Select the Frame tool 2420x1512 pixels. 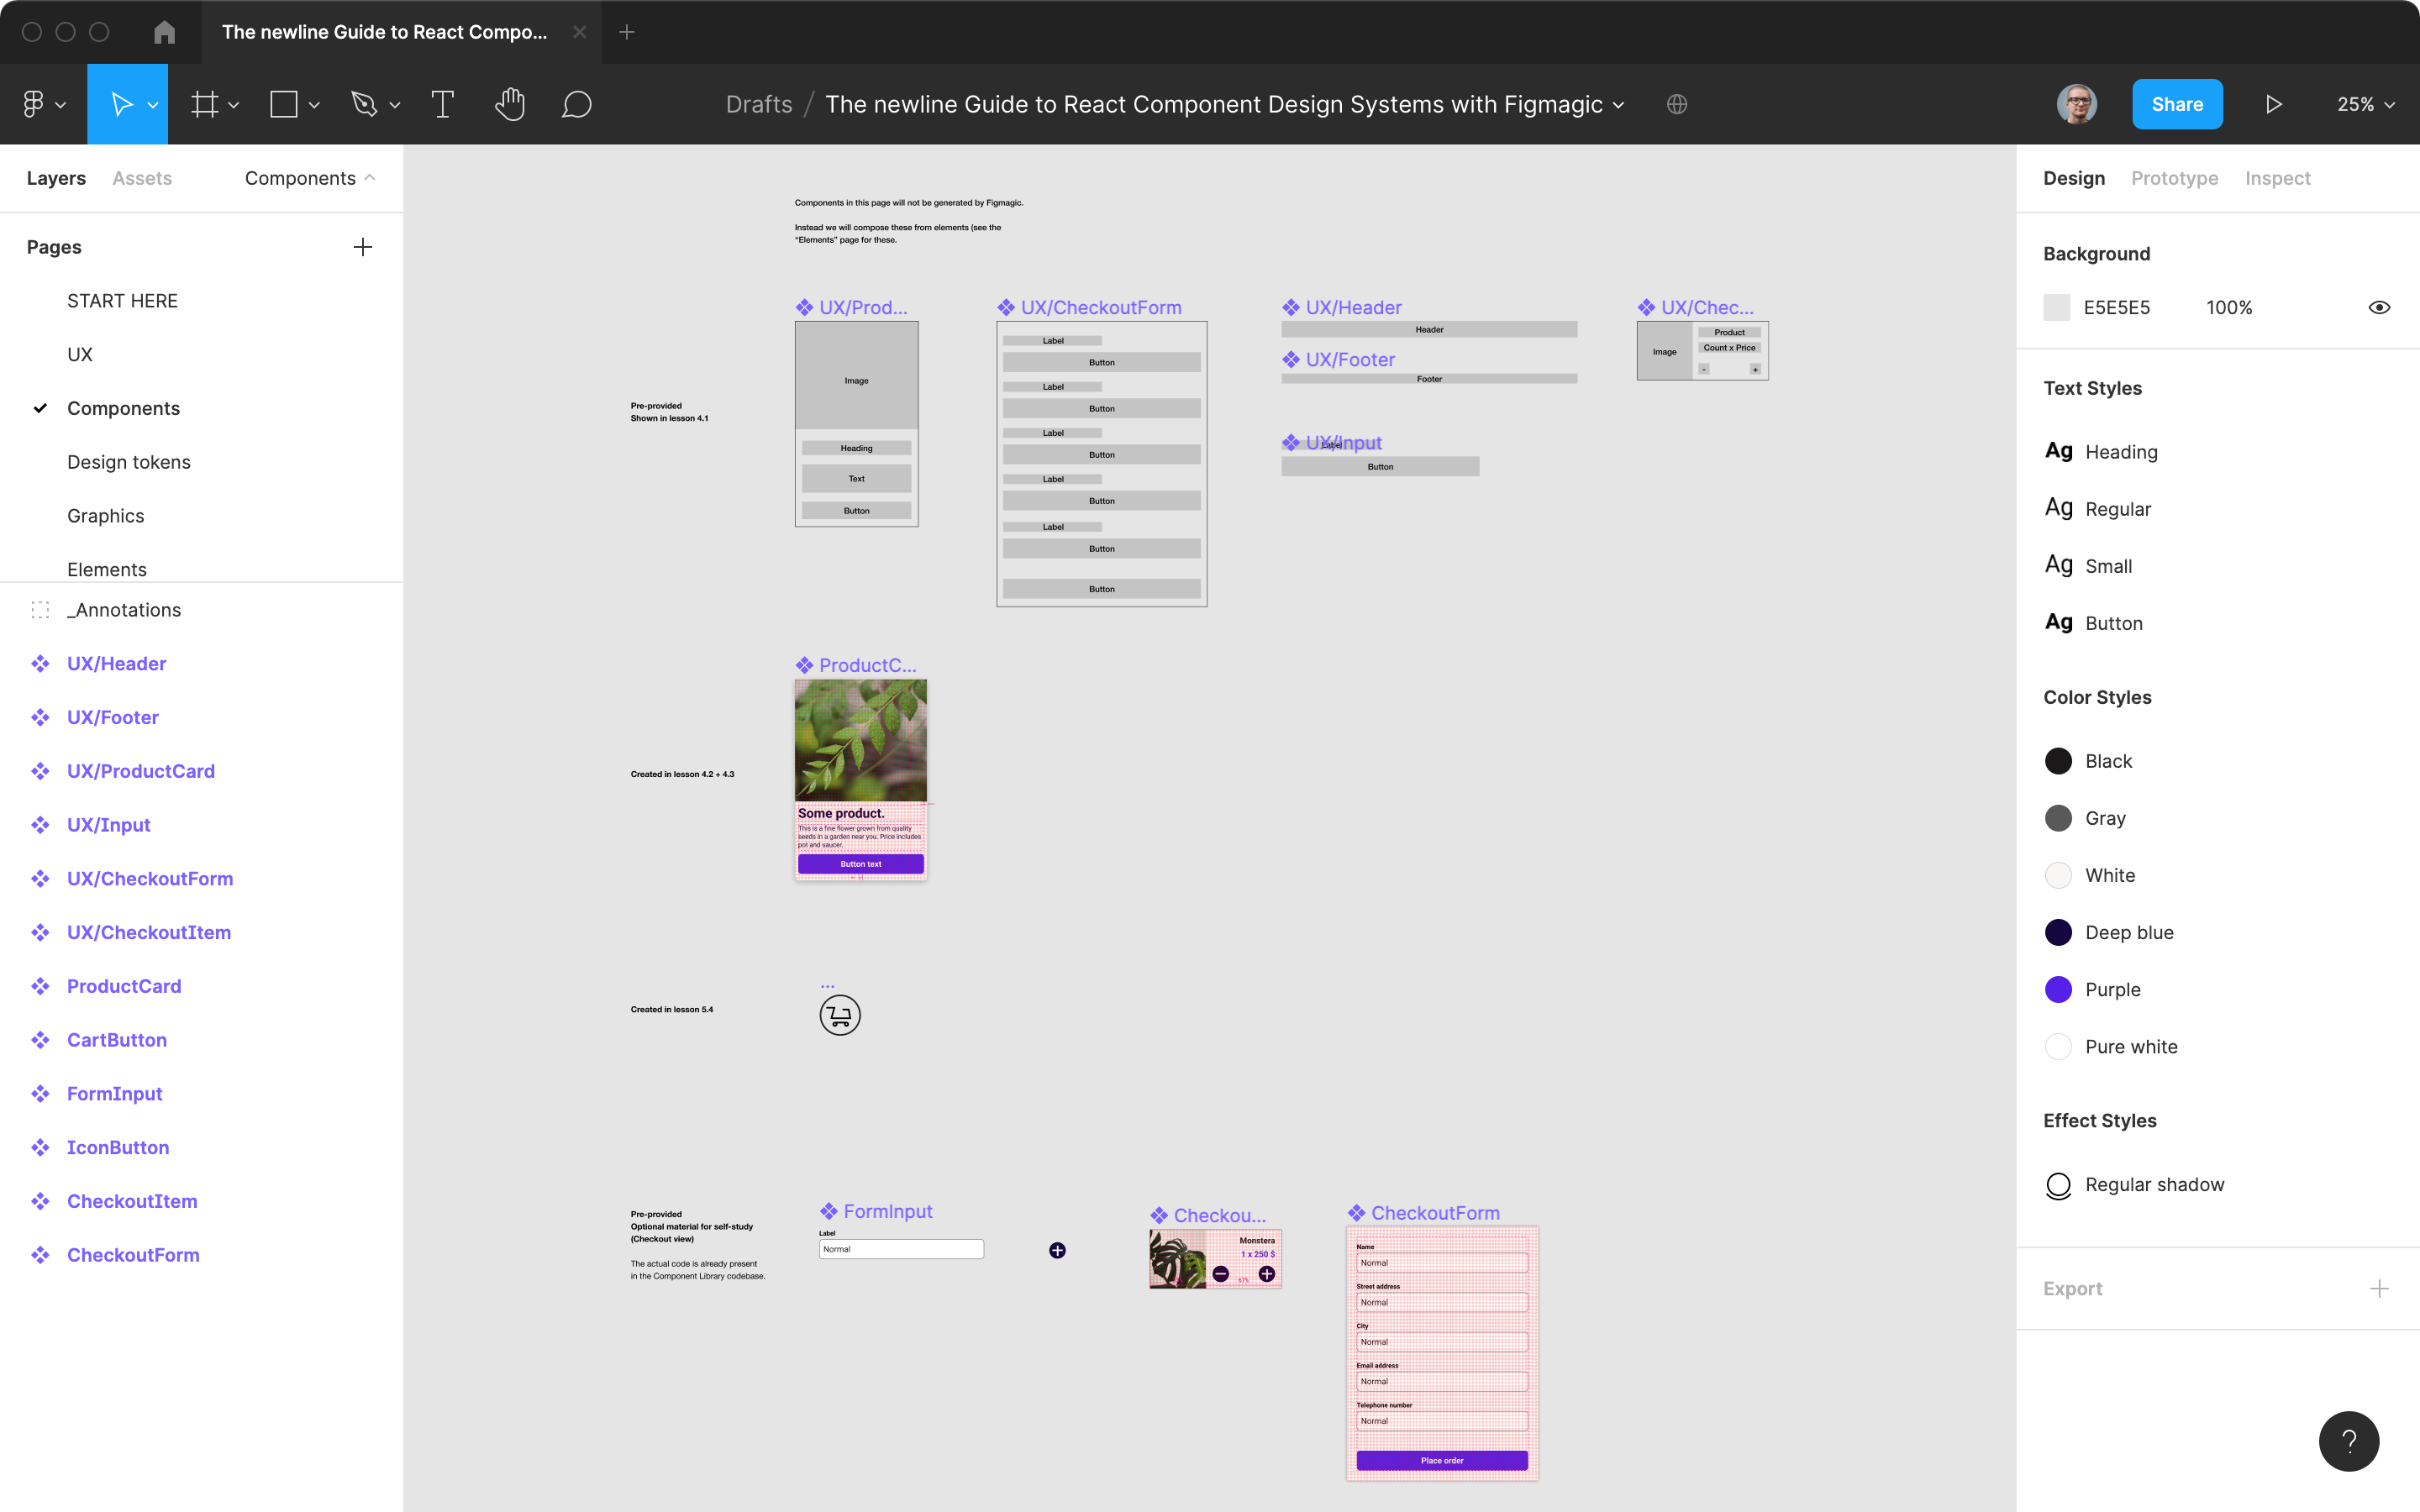pos(205,103)
